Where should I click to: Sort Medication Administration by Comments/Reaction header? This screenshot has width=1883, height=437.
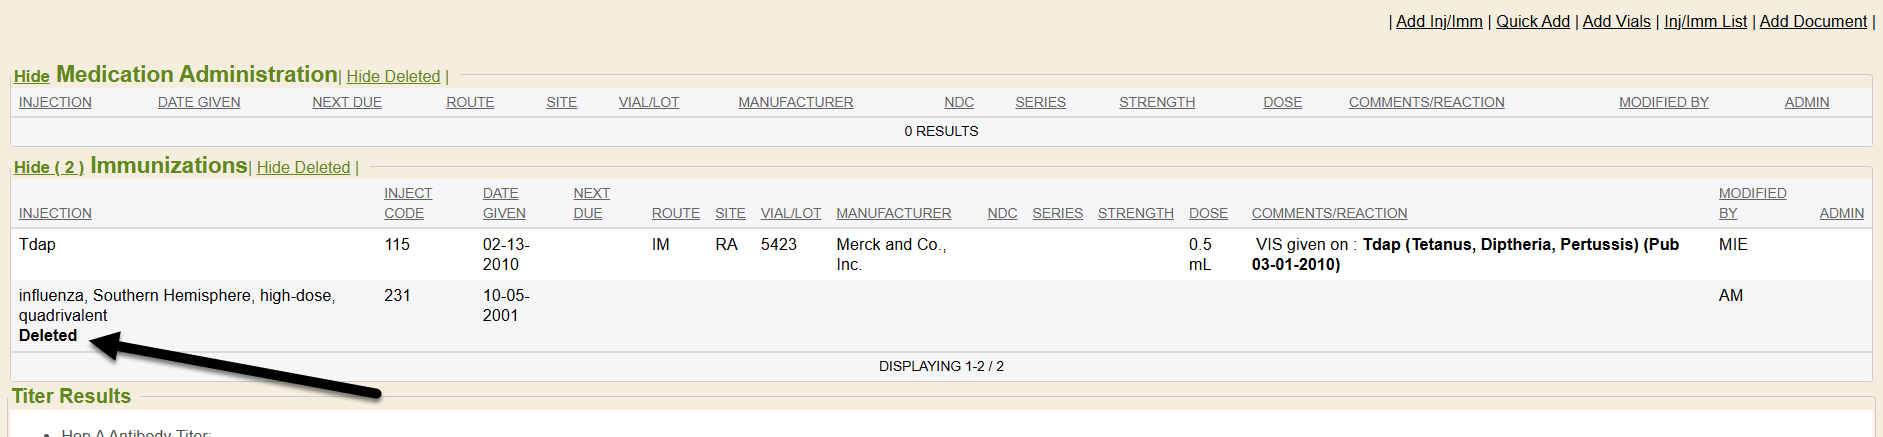(1426, 102)
